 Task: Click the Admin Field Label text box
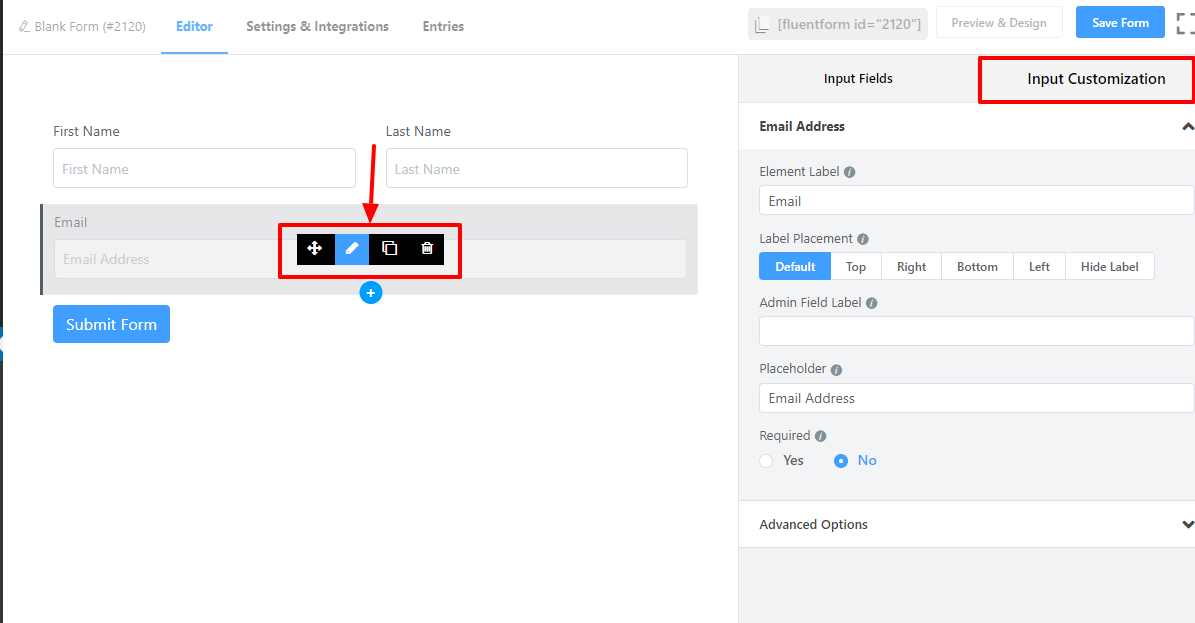point(976,331)
